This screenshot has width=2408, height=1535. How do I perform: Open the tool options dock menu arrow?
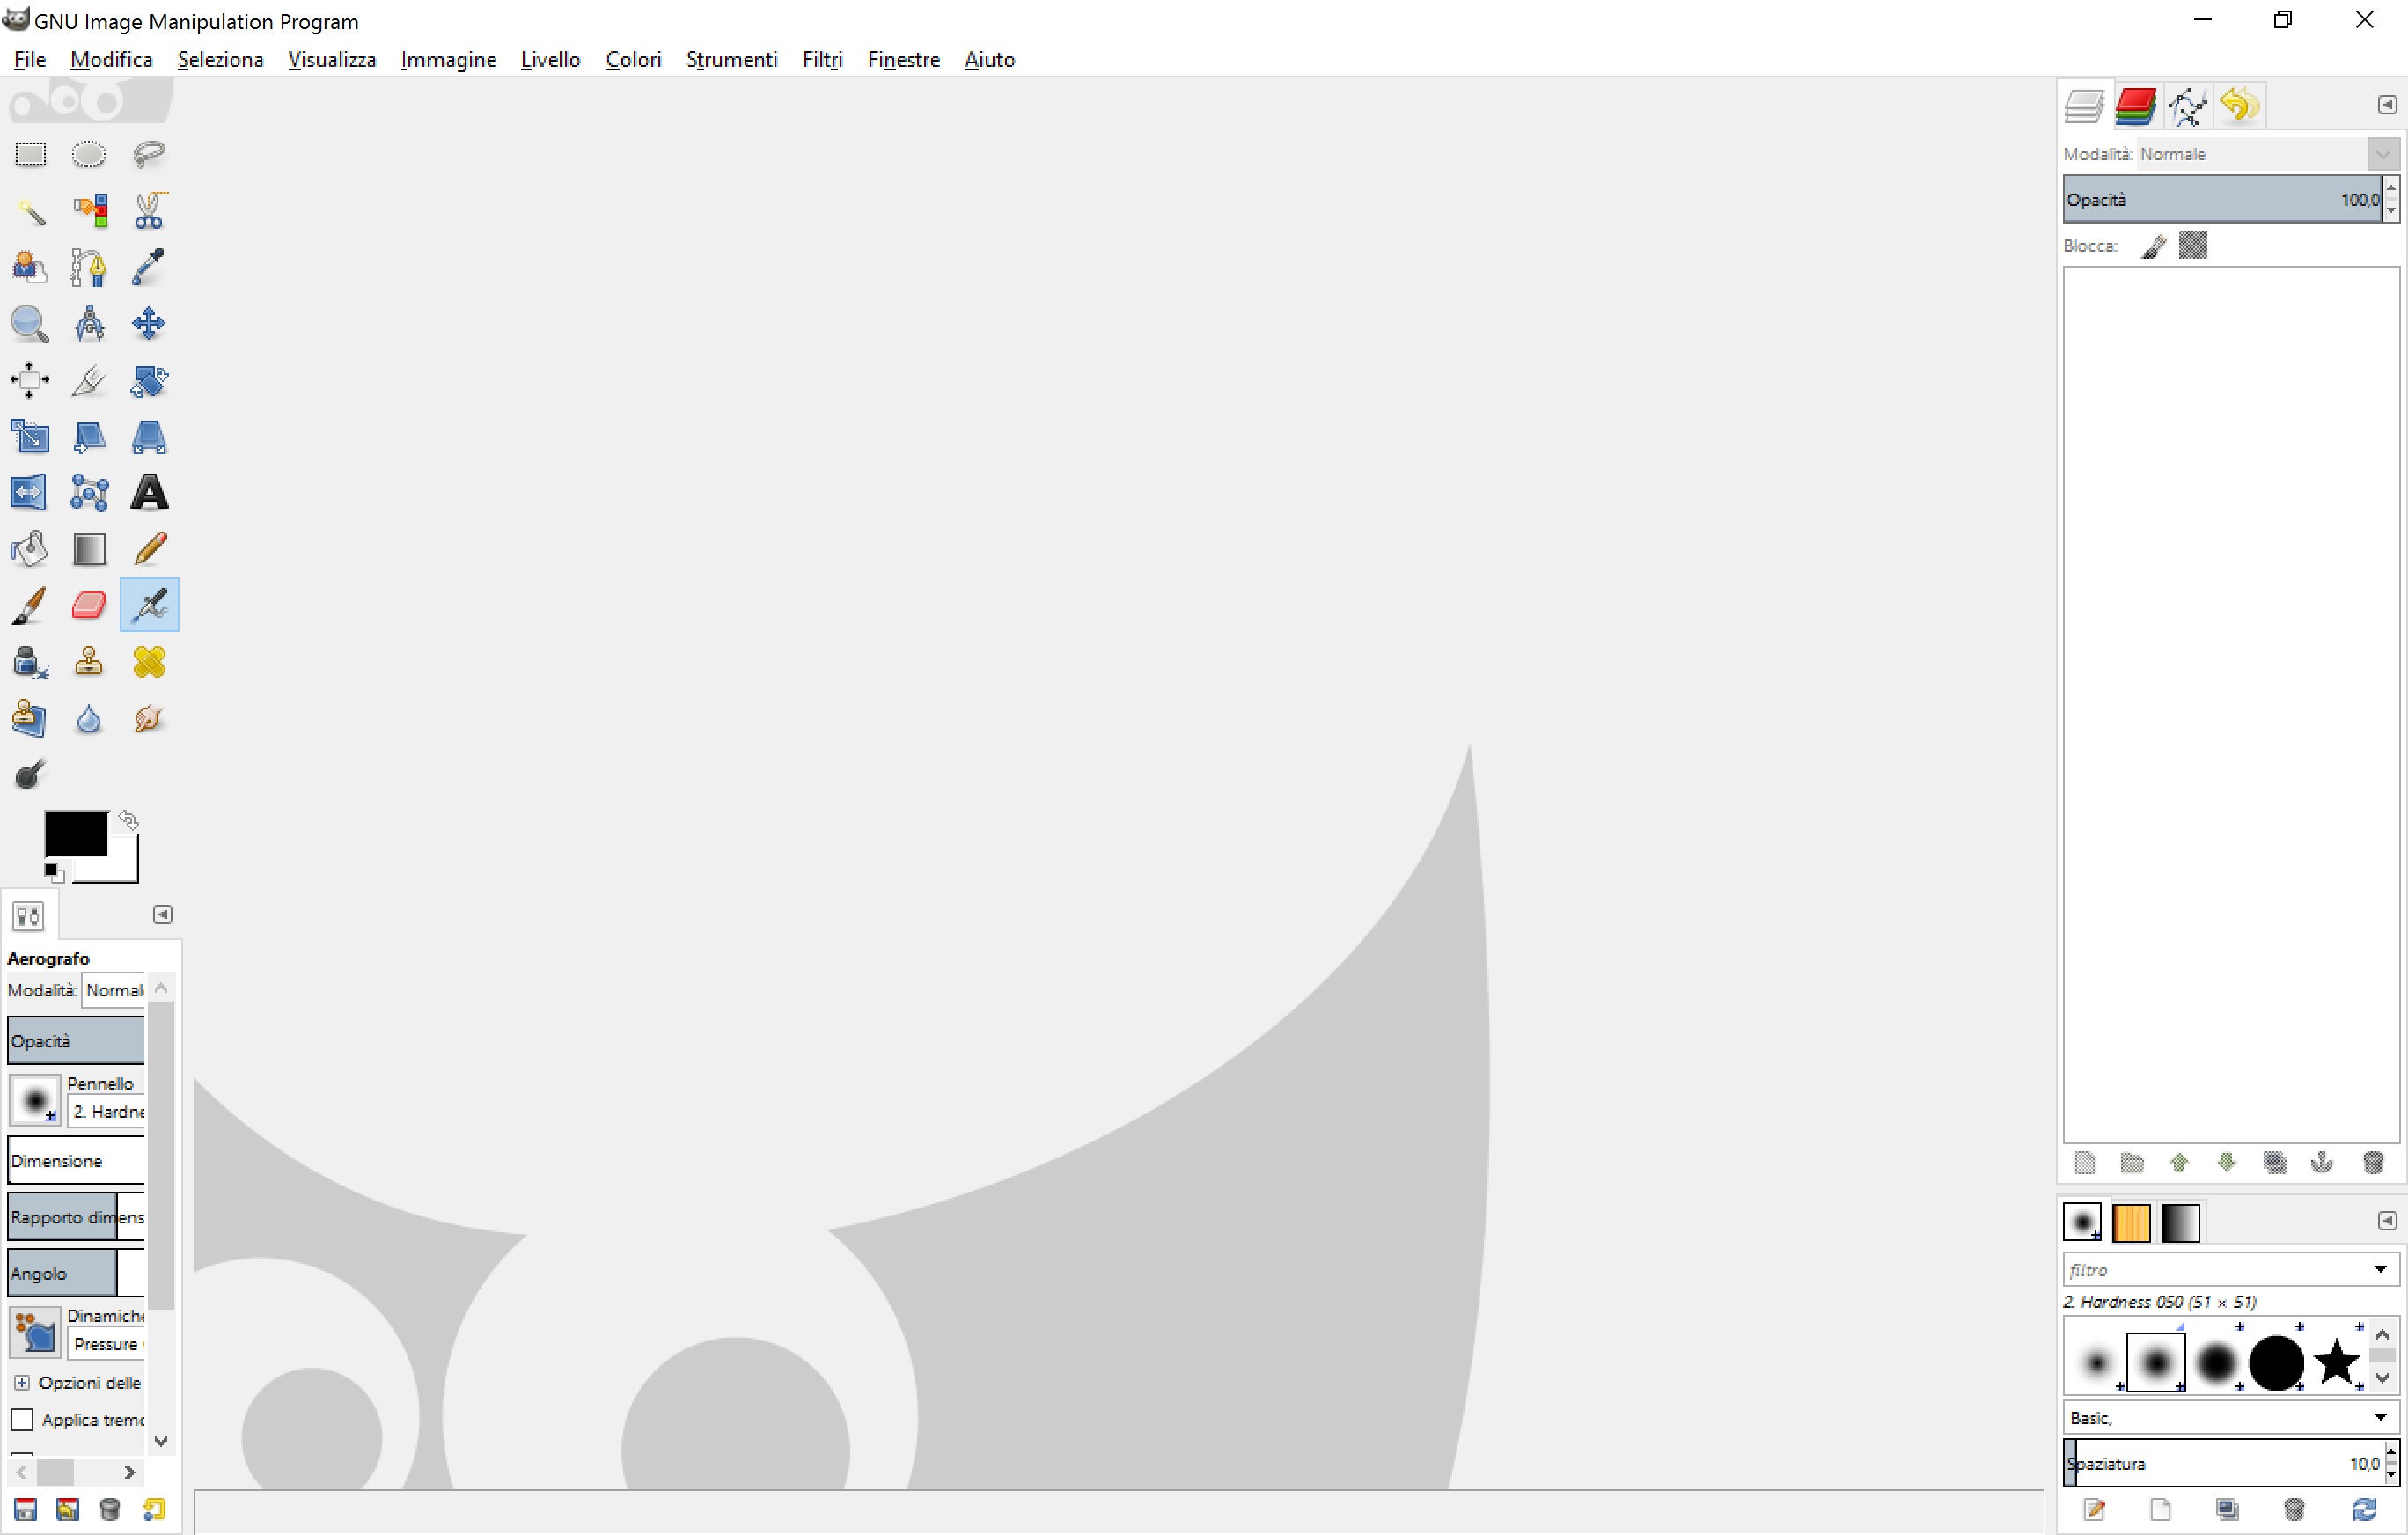pos(162,915)
